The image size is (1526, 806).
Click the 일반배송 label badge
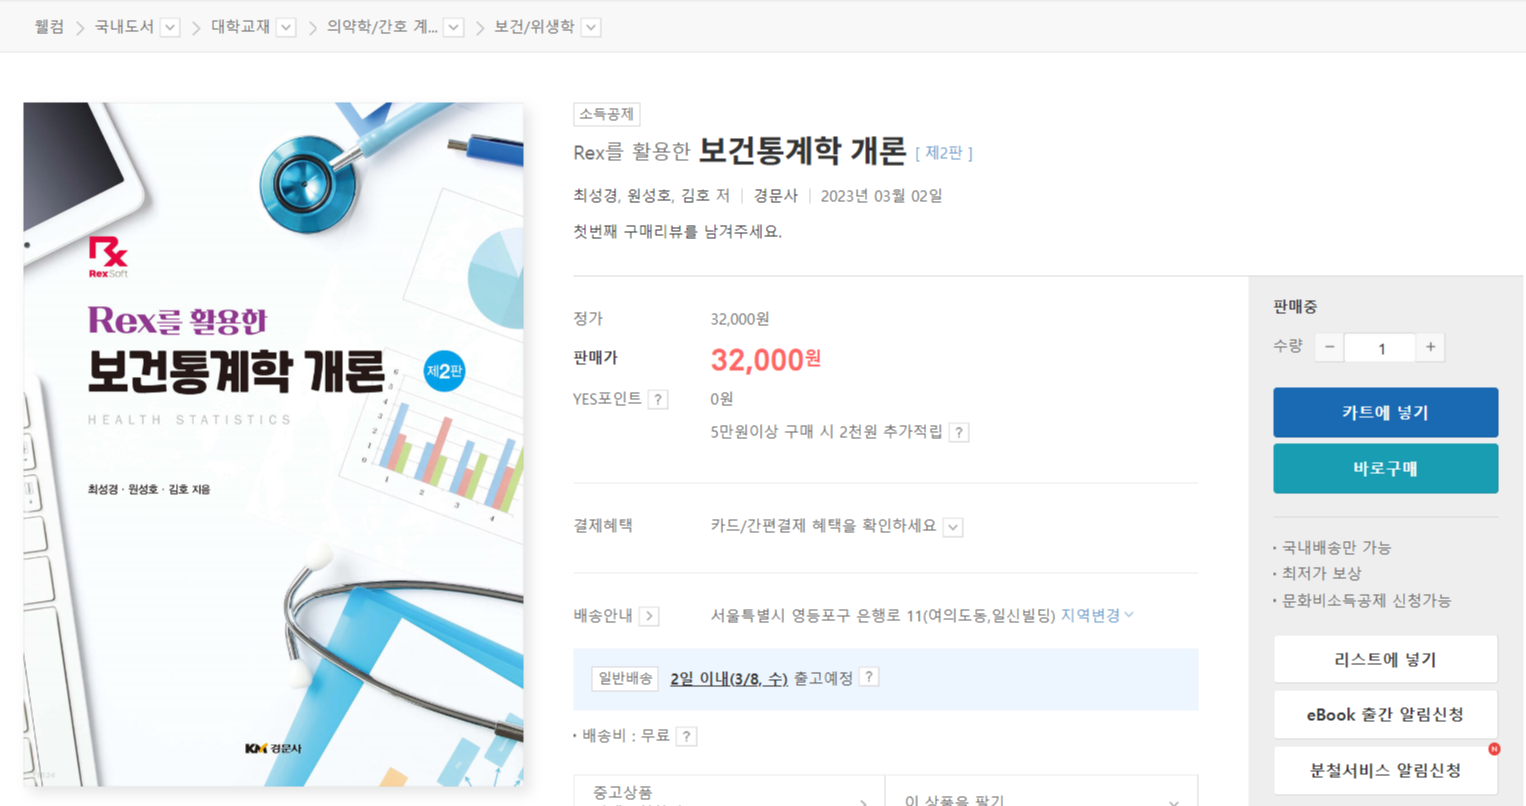click(625, 679)
